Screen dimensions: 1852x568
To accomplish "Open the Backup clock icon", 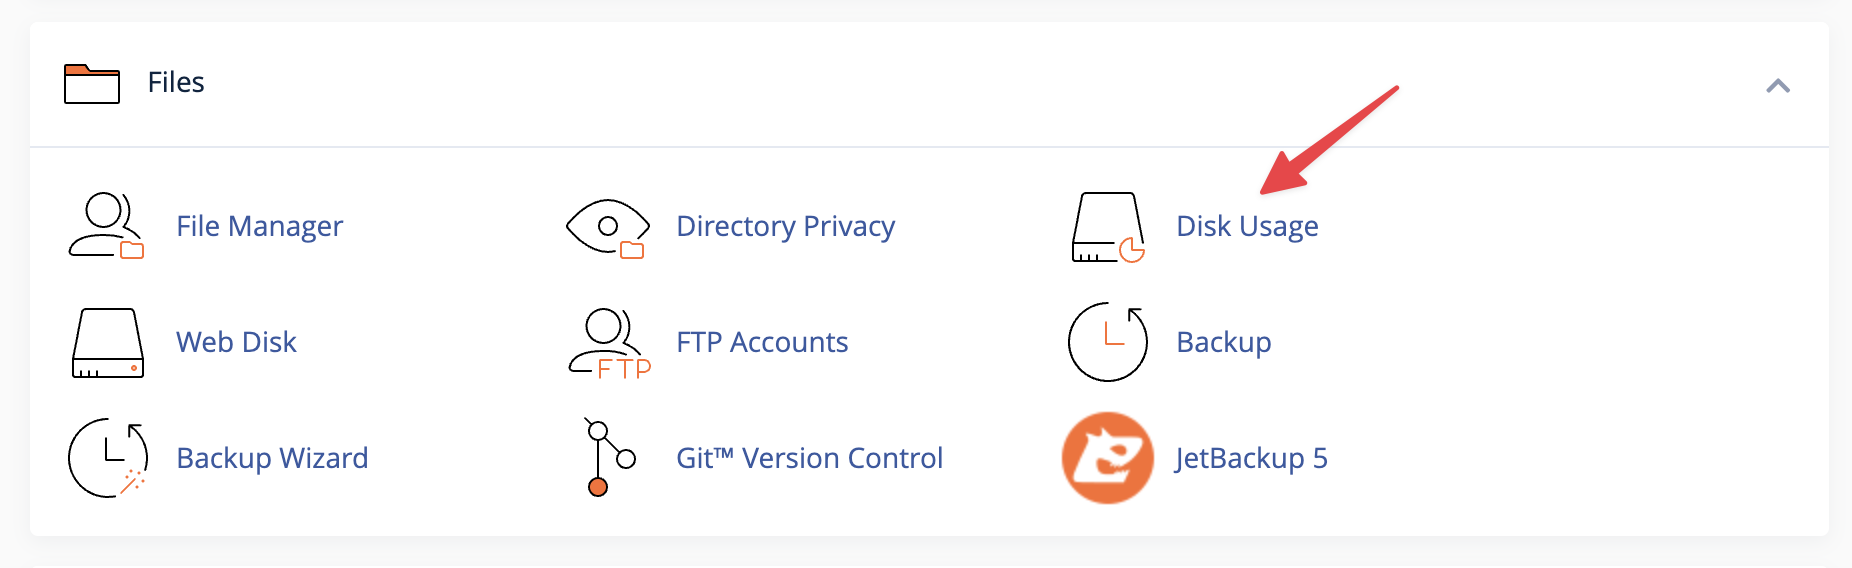I will tap(1107, 342).
